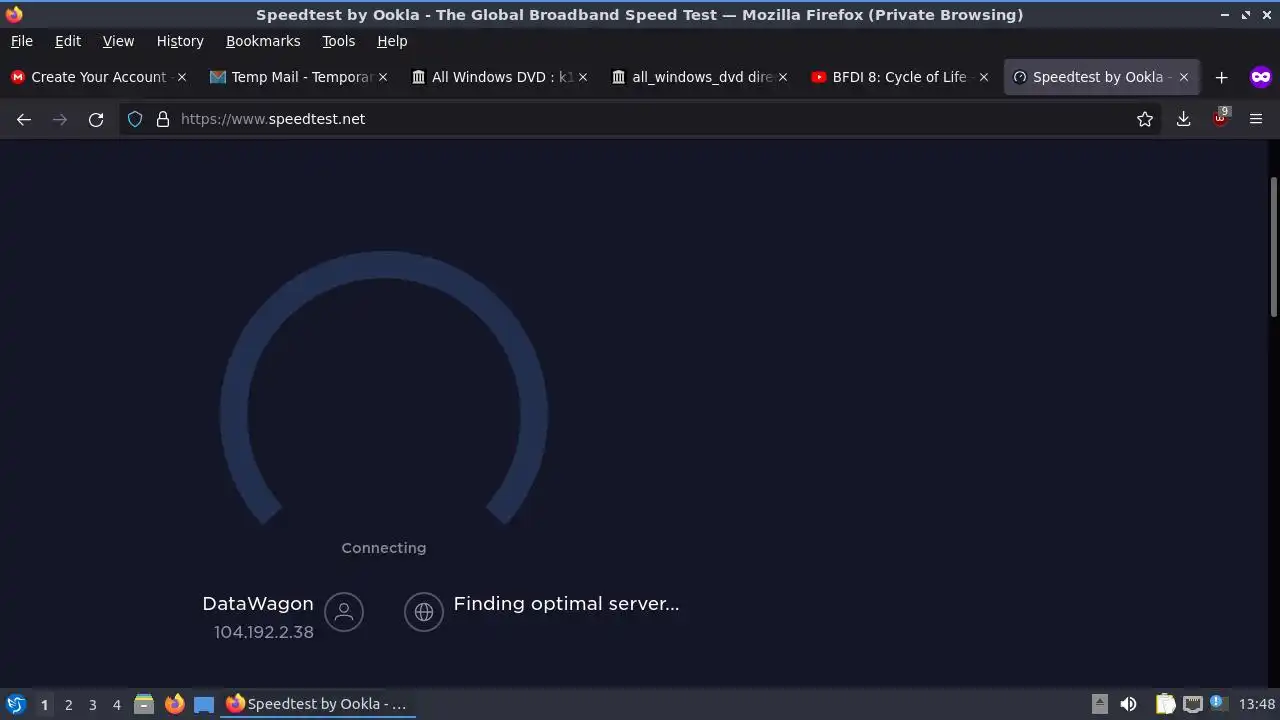
Task: Open the History menu
Action: pos(180,41)
